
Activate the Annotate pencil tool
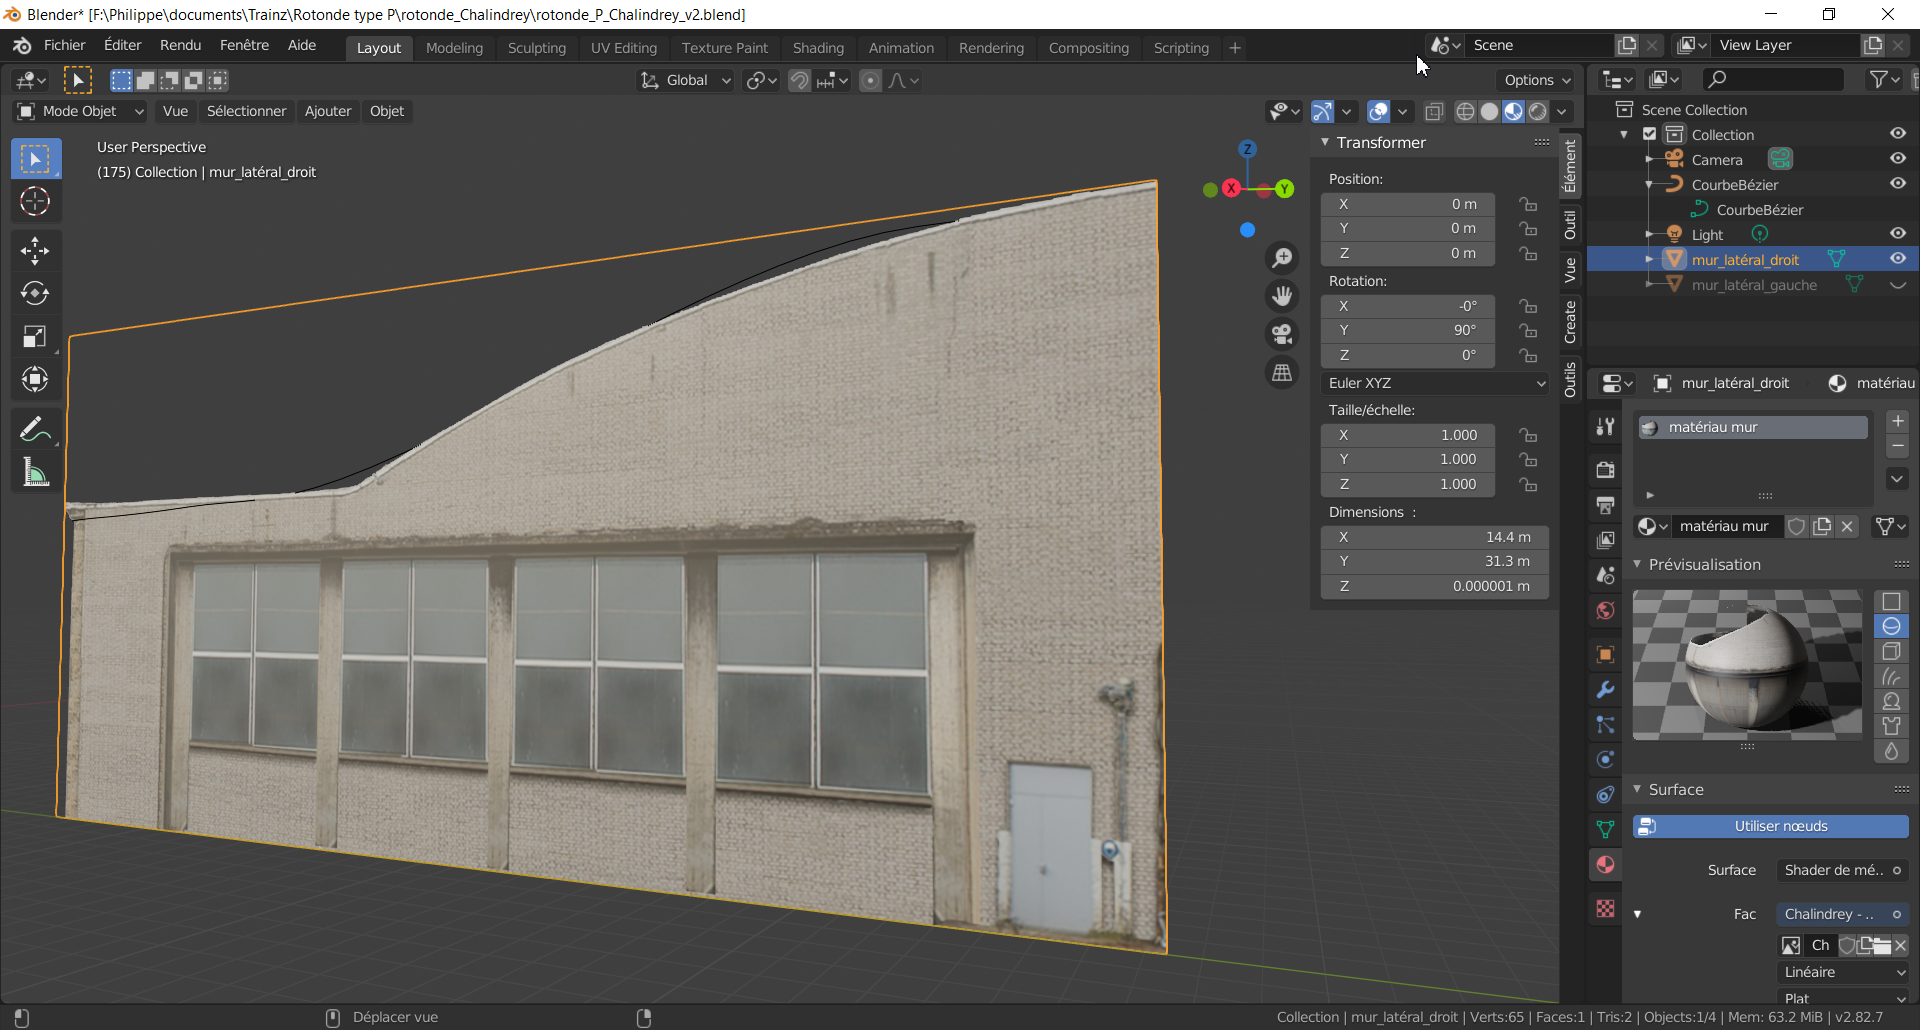pos(35,430)
